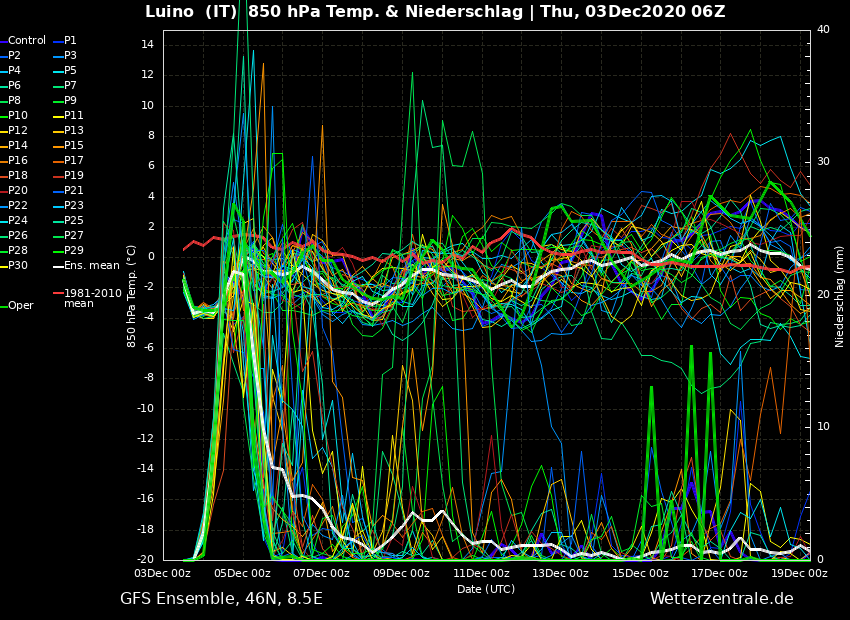This screenshot has height=620, width=850.
Task: Click the 11Dec 00z date tick
Action: (481, 573)
